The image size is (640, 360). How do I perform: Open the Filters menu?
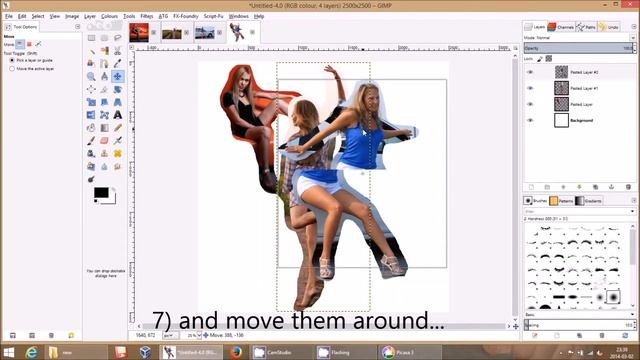coord(147,16)
